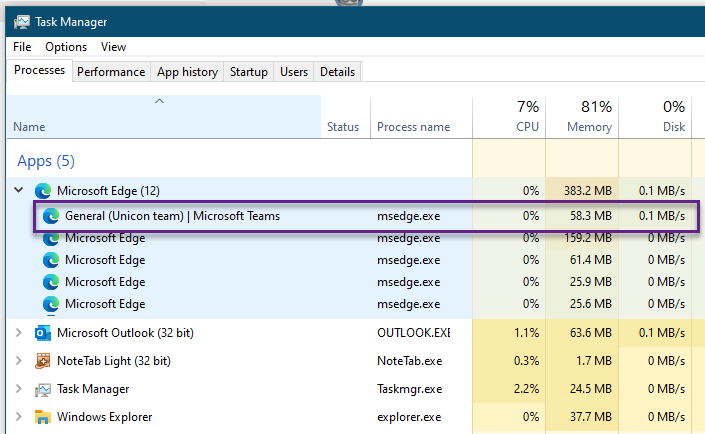The width and height of the screenshot is (705, 434).
Task: Sort by the CPU column header
Action: click(x=509, y=117)
